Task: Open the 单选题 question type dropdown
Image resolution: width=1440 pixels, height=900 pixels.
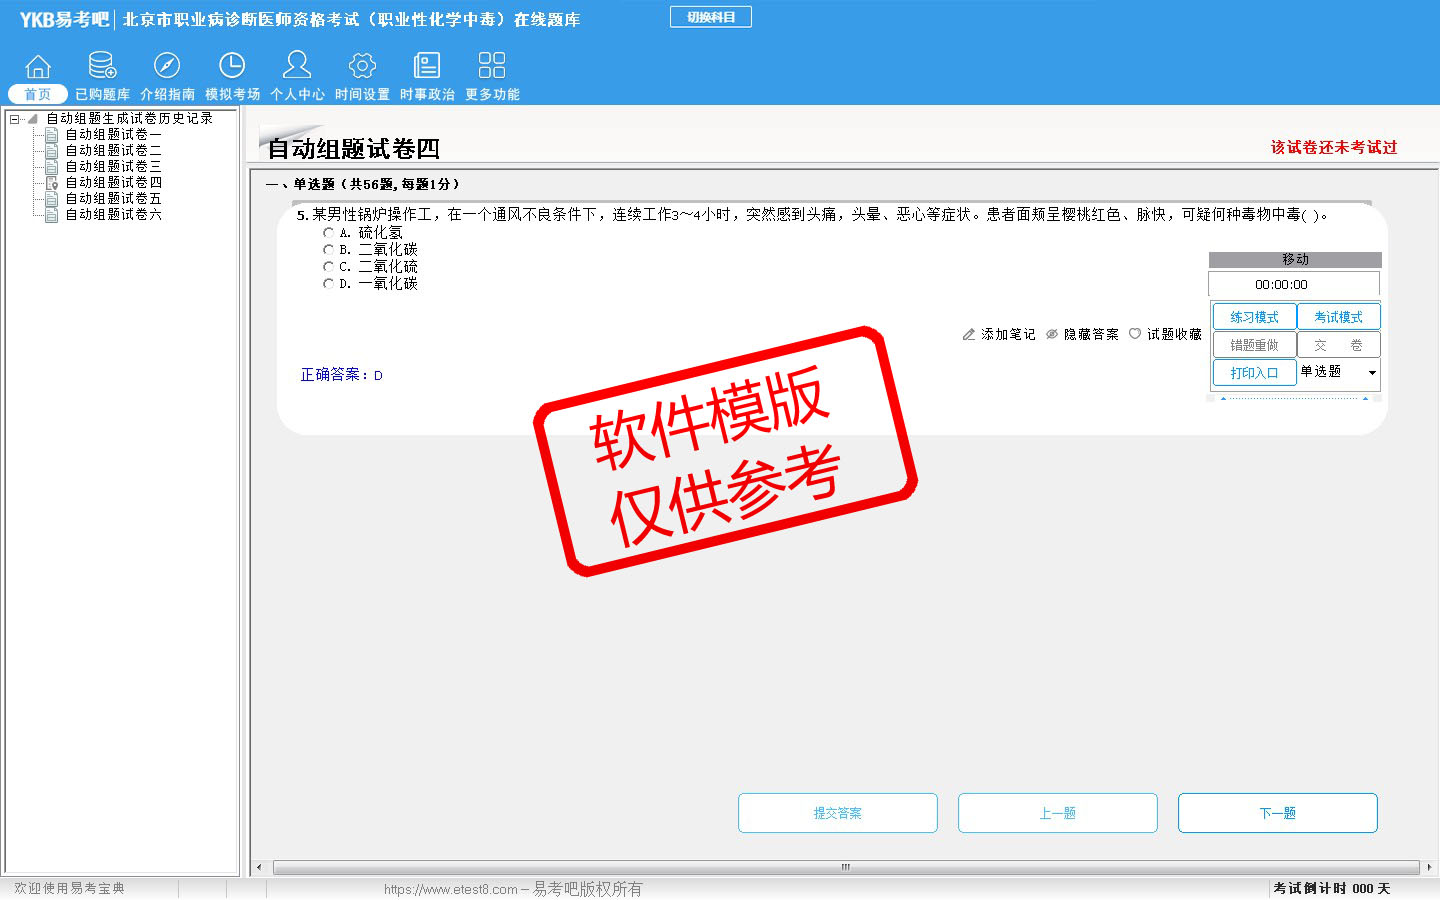Action: tap(1338, 372)
